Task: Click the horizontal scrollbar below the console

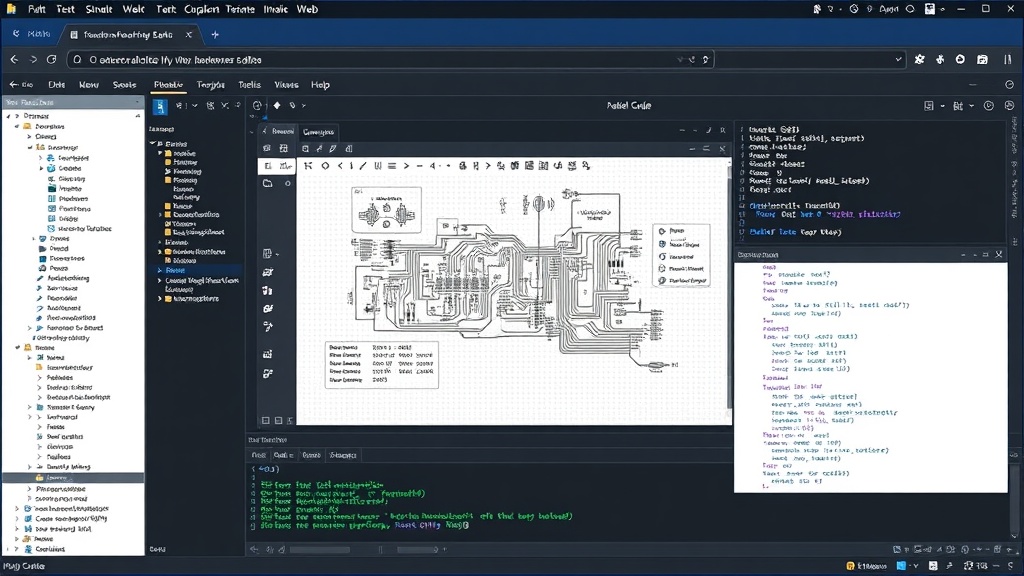Action: [320, 550]
